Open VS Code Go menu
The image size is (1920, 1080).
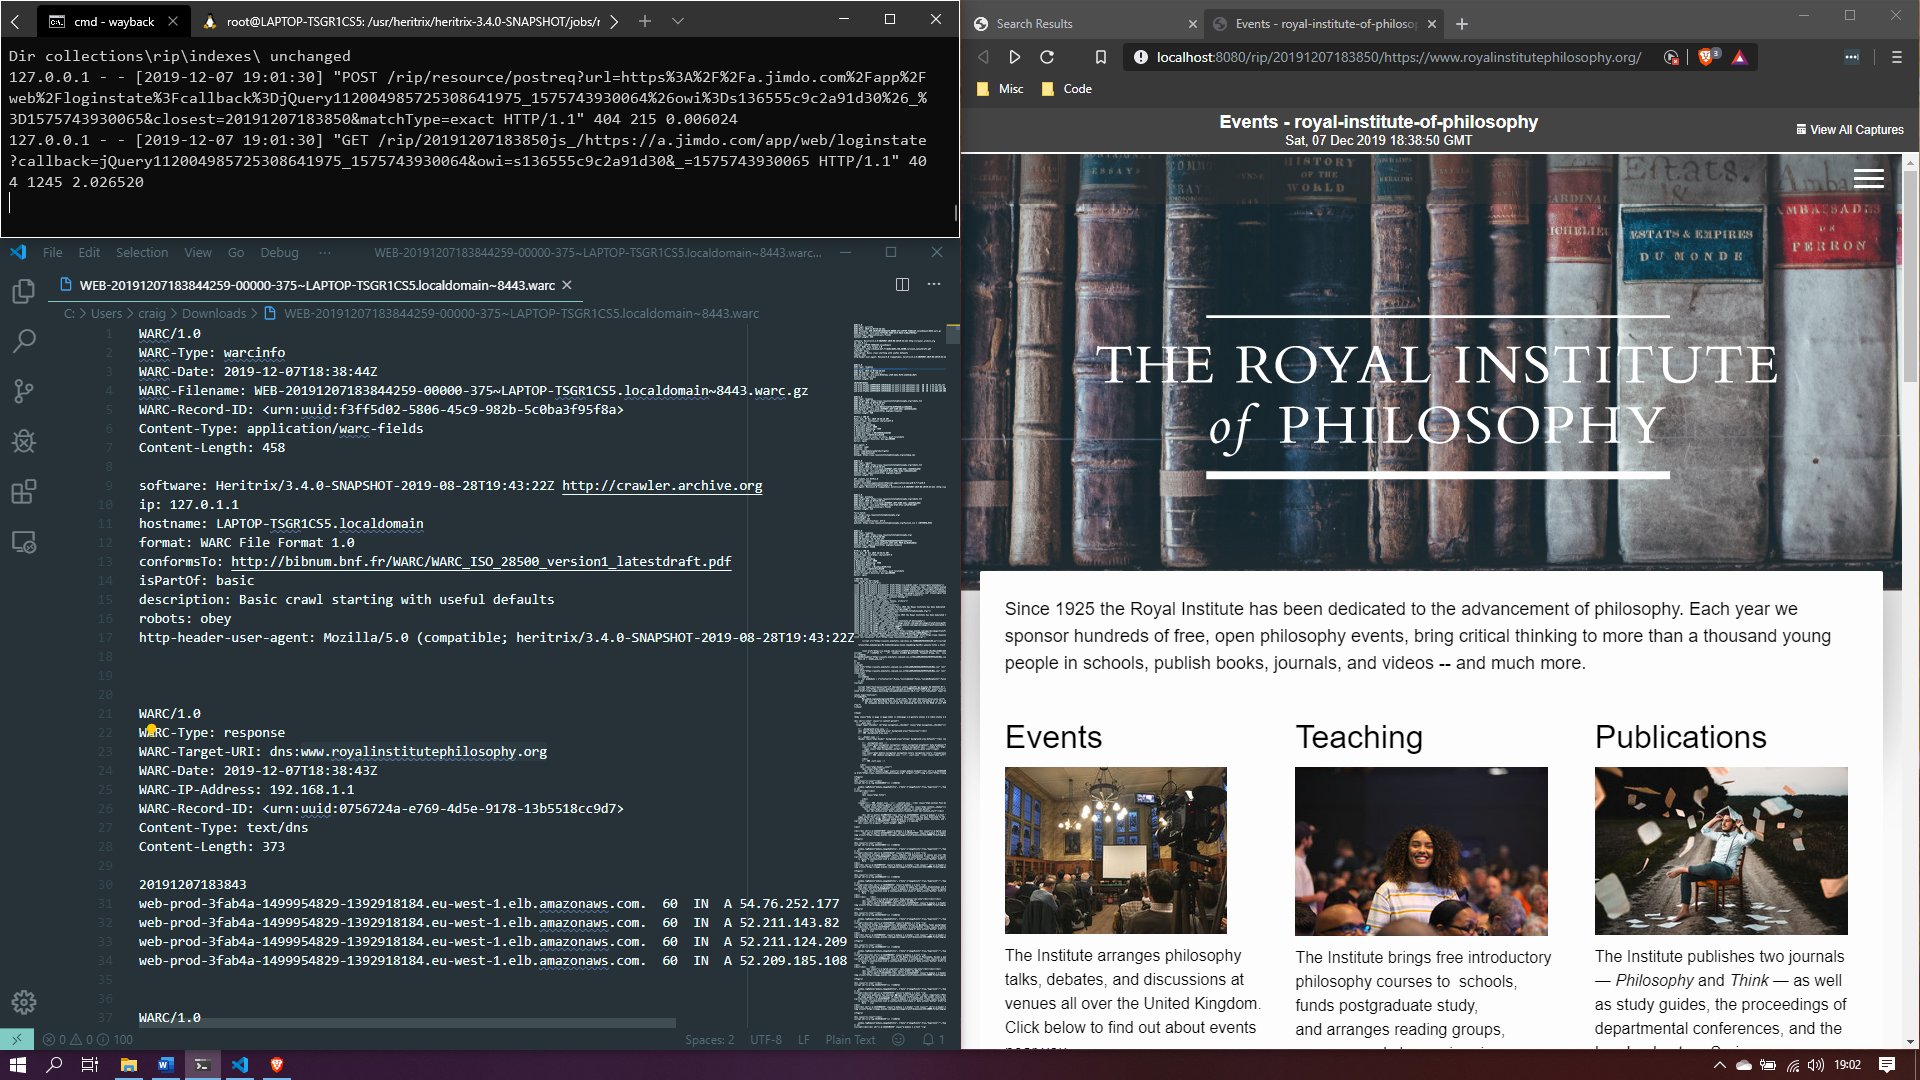click(x=236, y=252)
